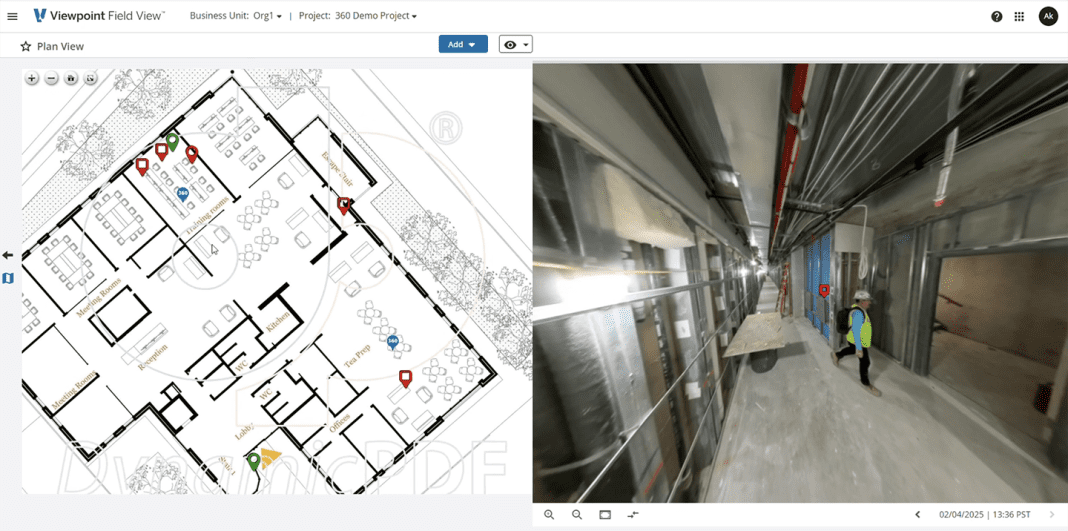Open the AK user profile menu
1068x531 pixels.
[x=1047, y=16]
